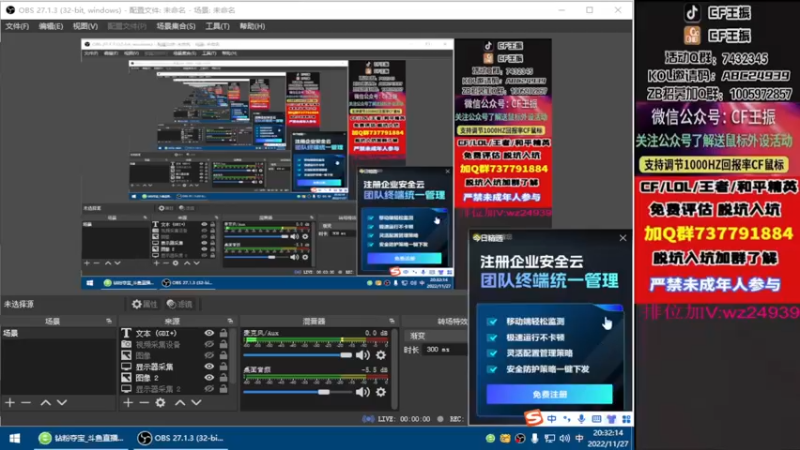Mute the 桌面音频 speaker icon
Screen dimensions: 800x450
coord(363,392)
